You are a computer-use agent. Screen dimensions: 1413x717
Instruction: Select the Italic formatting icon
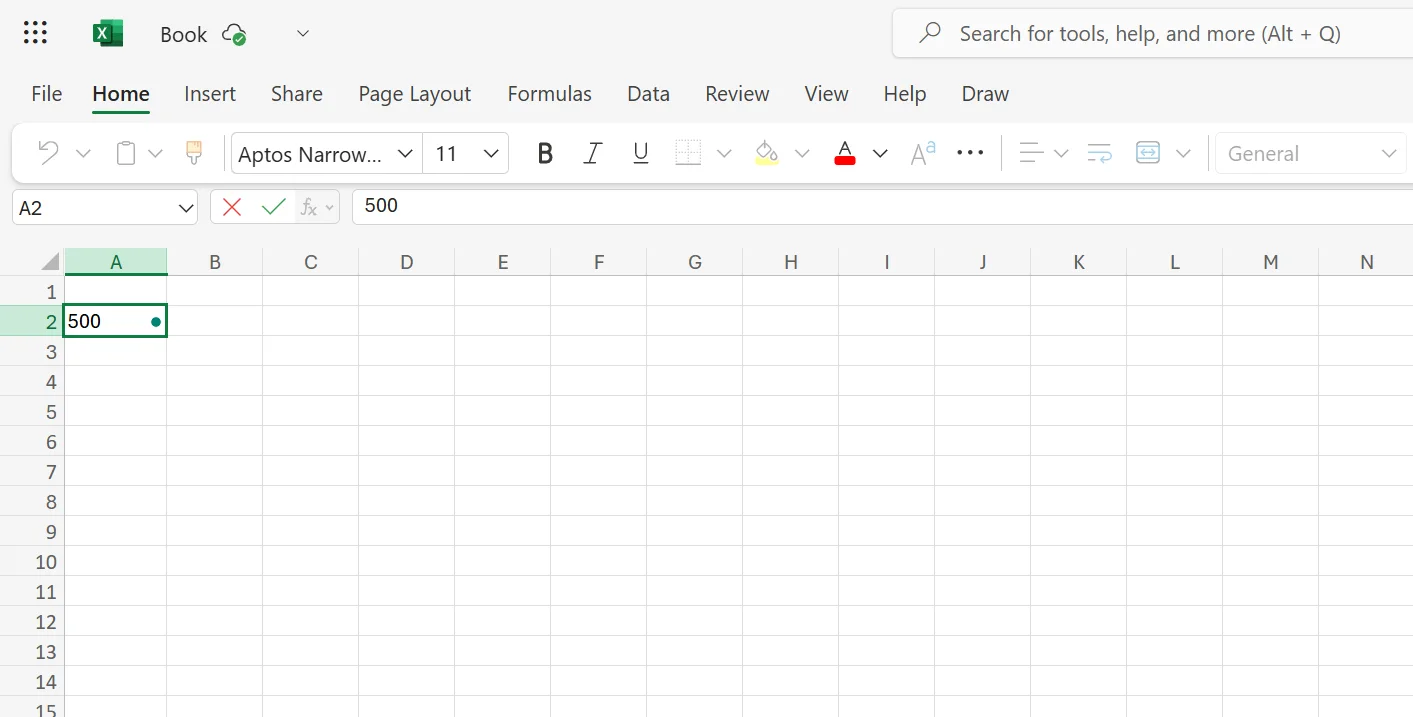coord(592,153)
